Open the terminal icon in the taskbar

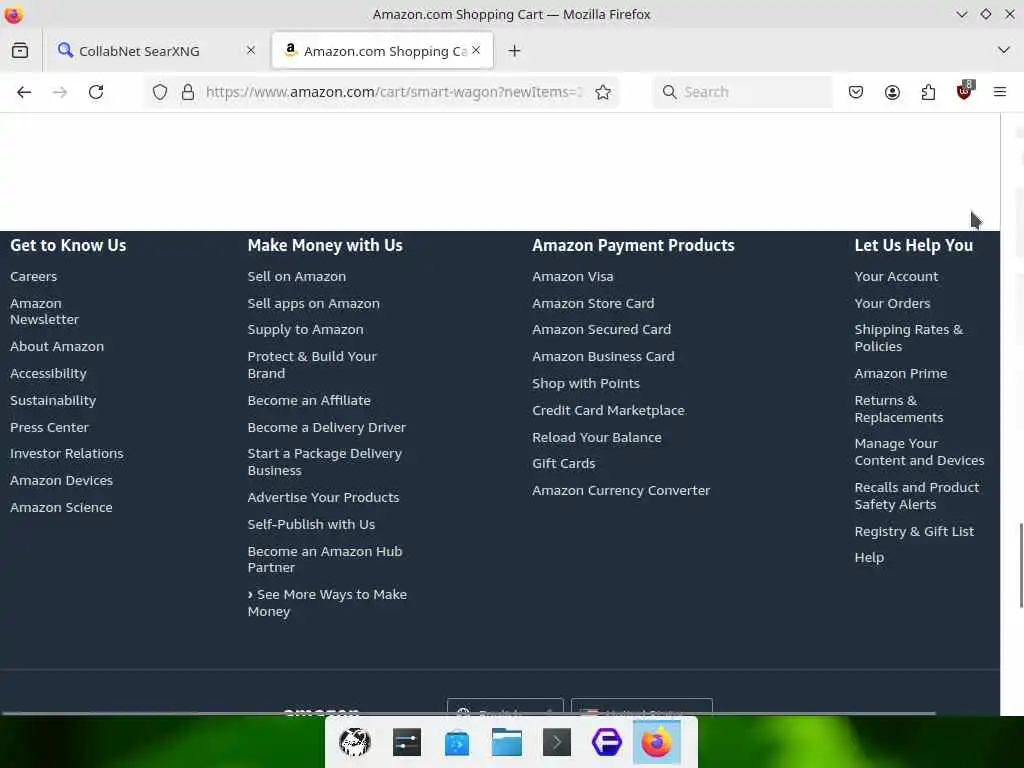click(557, 743)
